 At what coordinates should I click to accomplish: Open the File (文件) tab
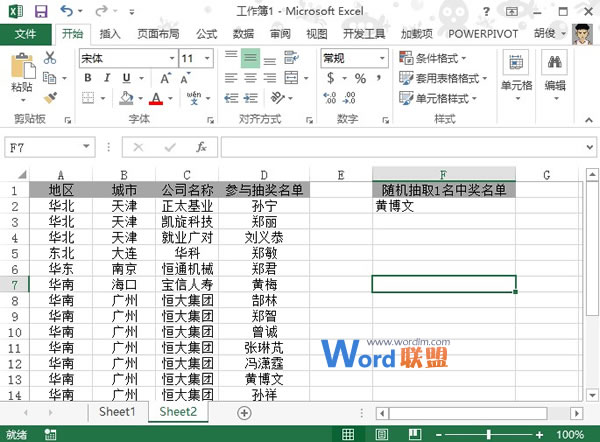click(26, 34)
